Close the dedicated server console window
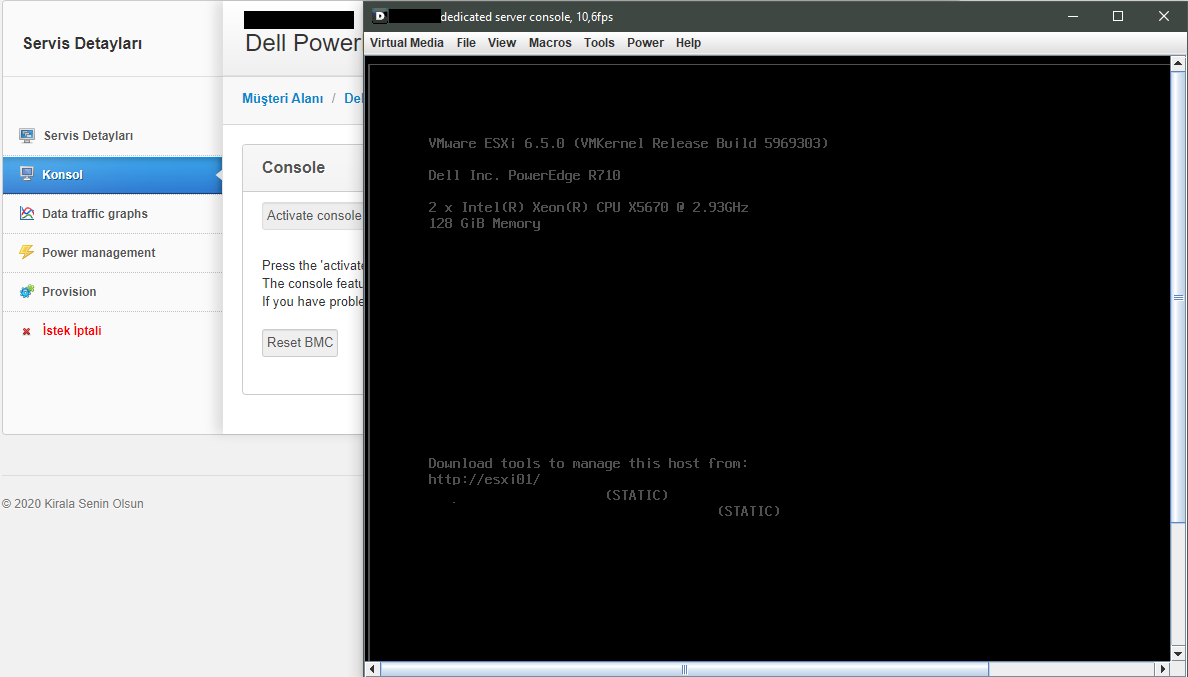This screenshot has width=1188, height=677. point(1164,16)
